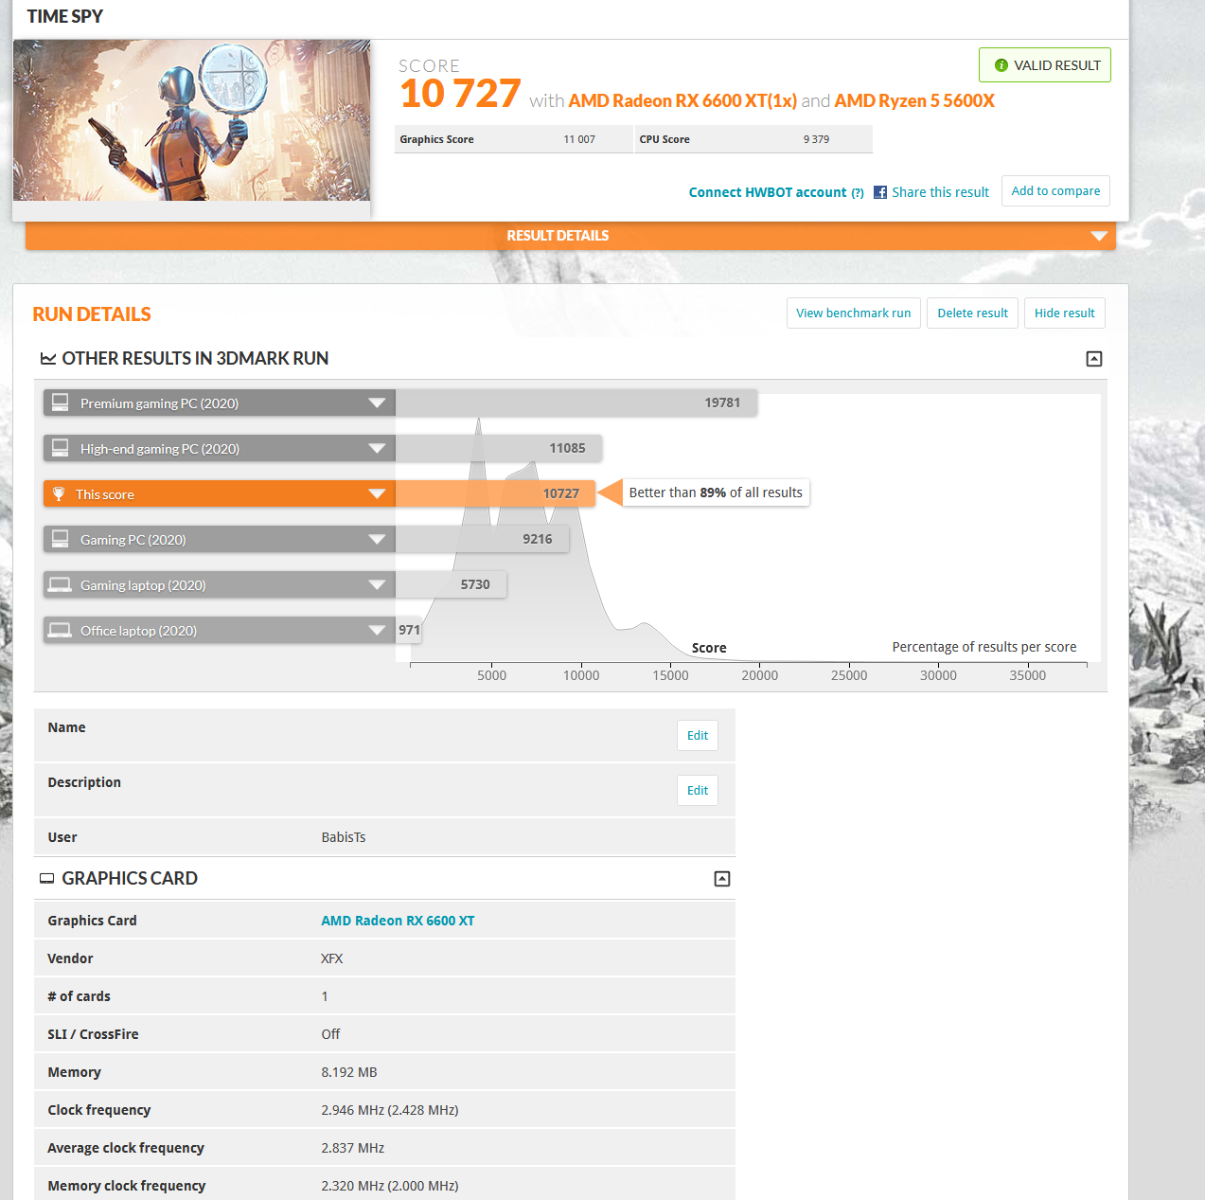Click the laptop icon for Office laptop (2020)

click(x=60, y=630)
